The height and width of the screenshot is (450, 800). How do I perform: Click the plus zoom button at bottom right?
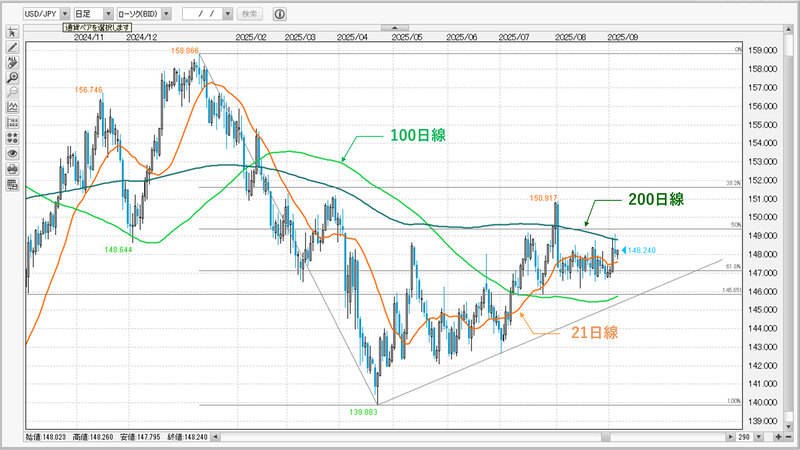tap(778, 437)
